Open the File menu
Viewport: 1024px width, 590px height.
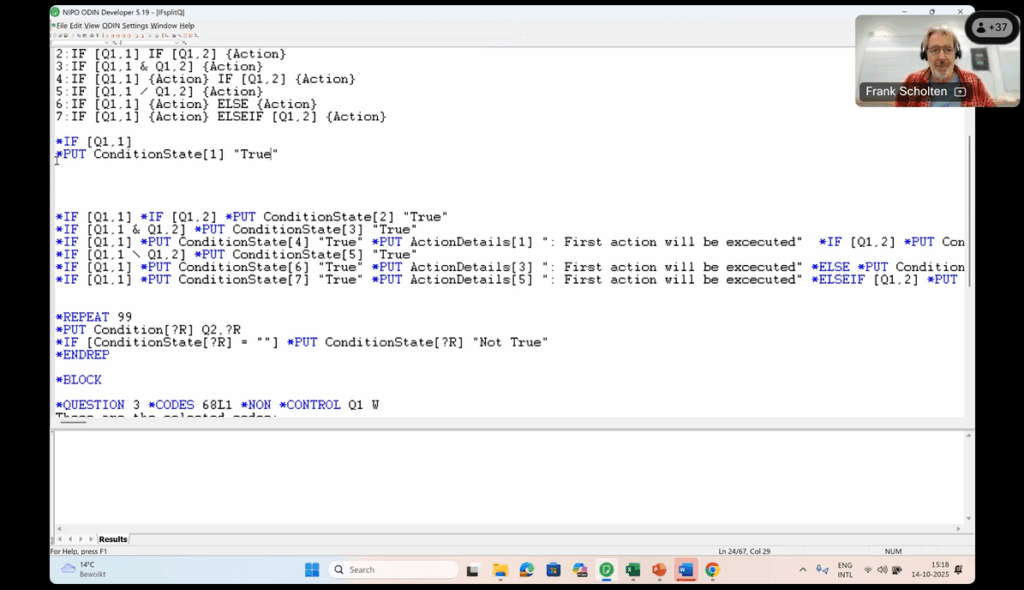click(x=62, y=26)
